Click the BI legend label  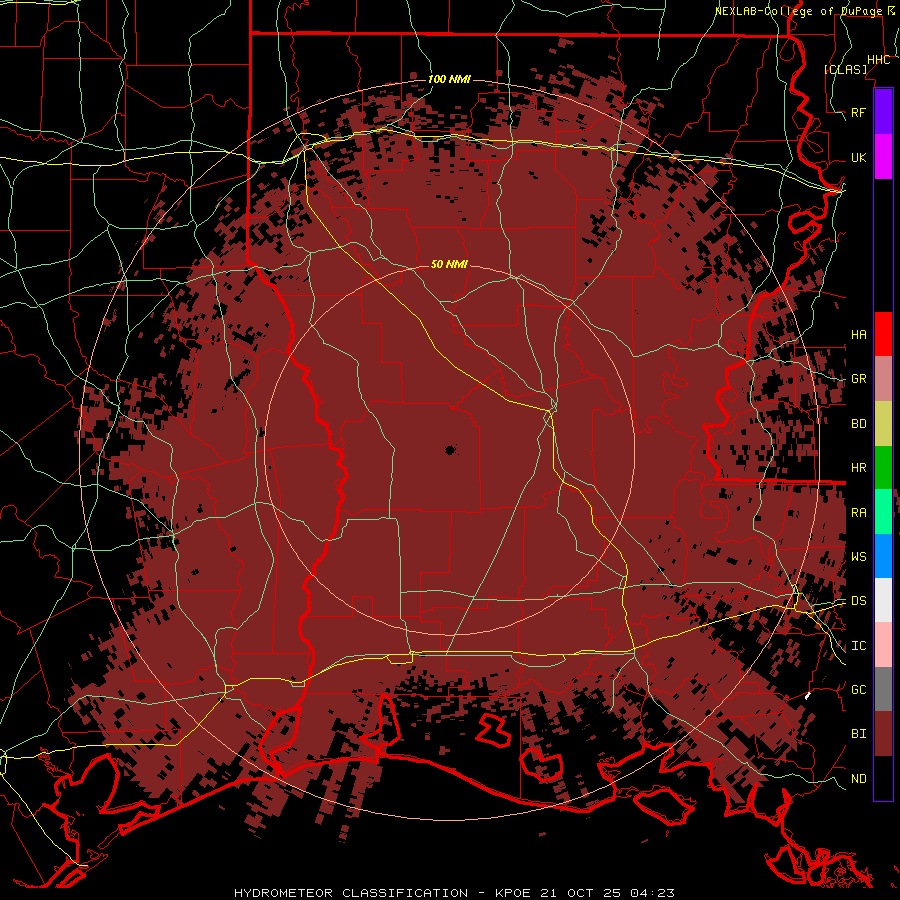coord(858,734)
